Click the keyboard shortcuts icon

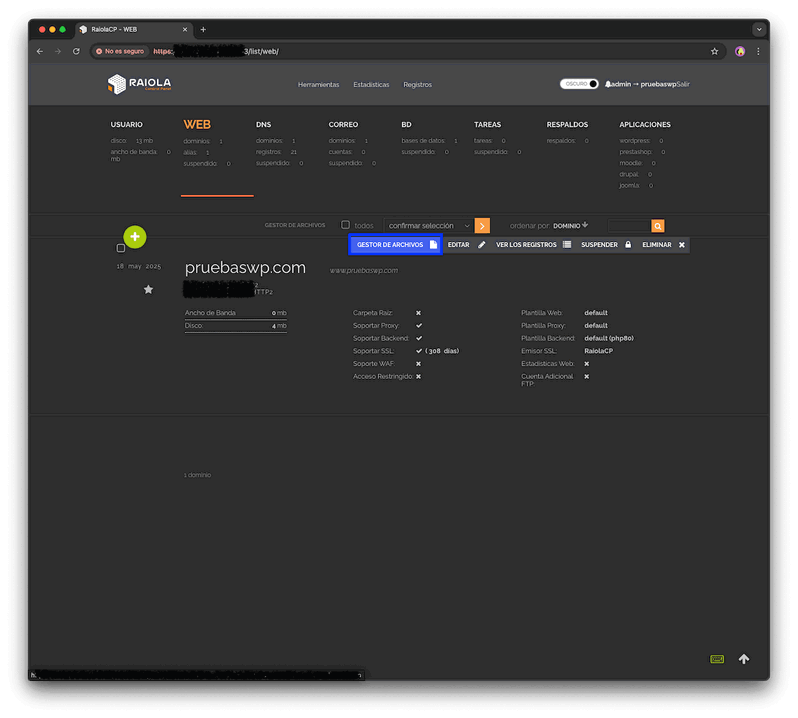tap(717, 659)
